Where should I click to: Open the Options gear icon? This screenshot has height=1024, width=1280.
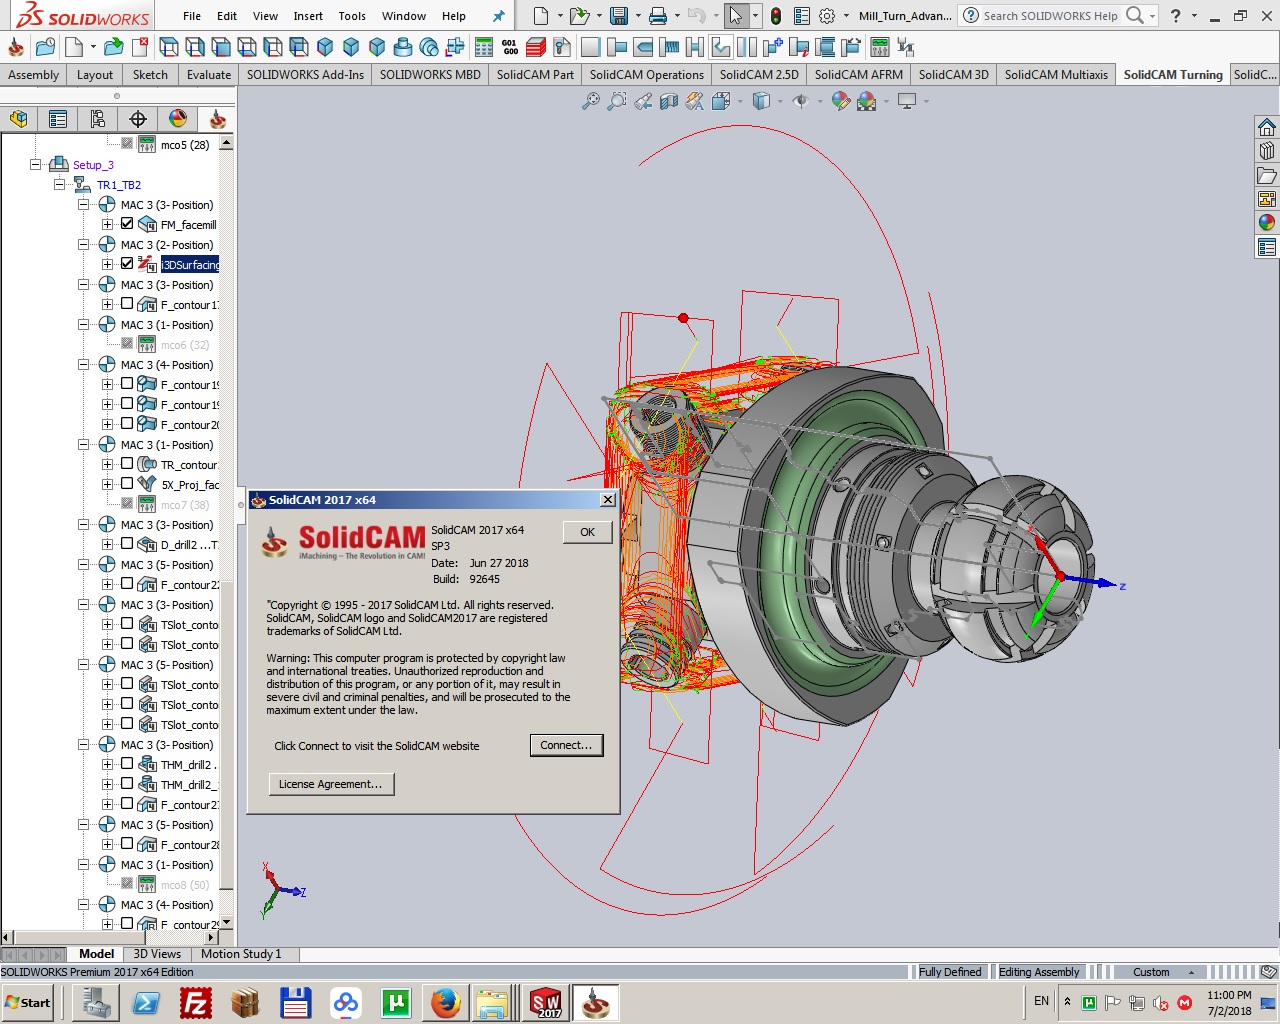click(827, 16)
